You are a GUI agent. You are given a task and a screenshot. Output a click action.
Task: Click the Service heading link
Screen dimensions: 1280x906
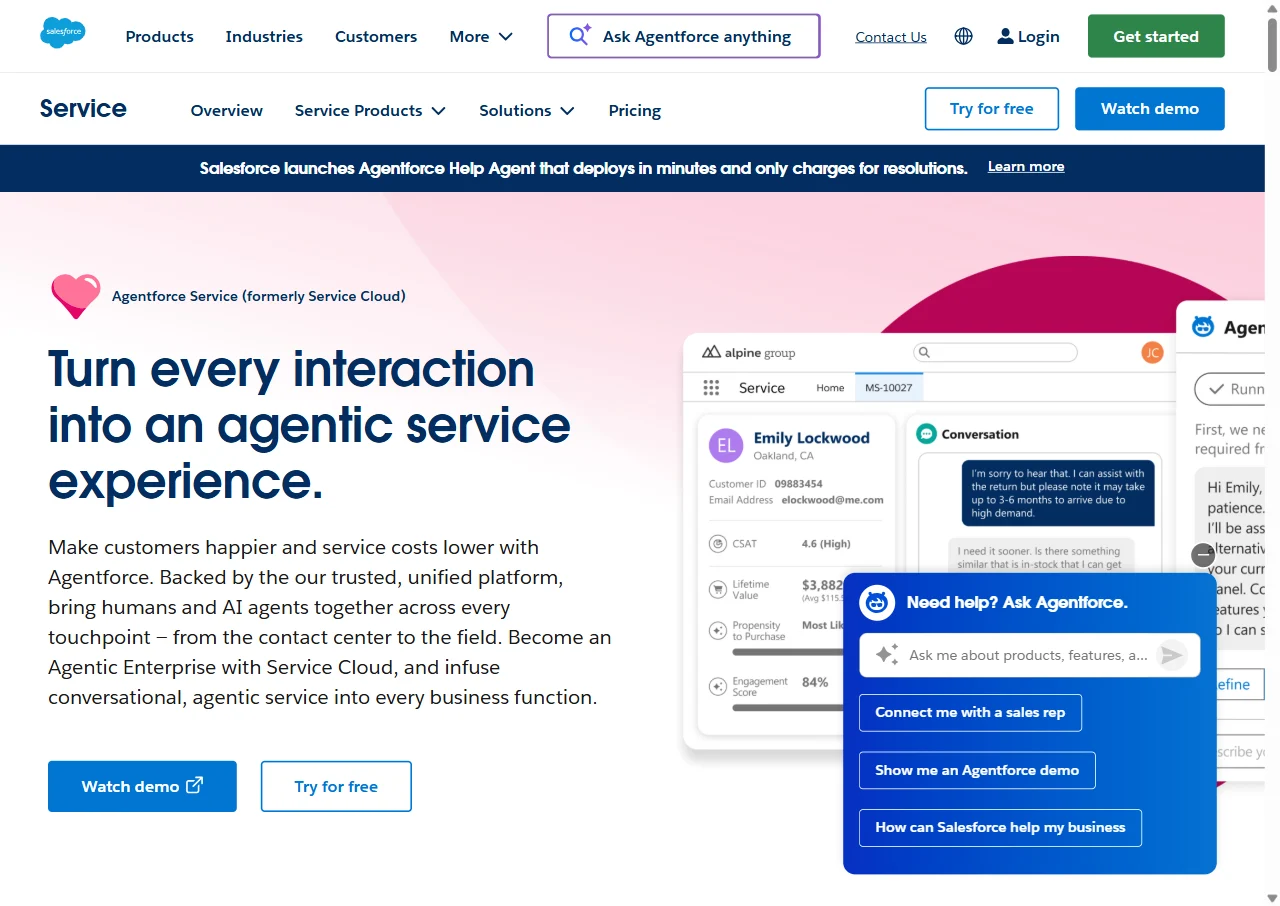(x=83, y=108)
